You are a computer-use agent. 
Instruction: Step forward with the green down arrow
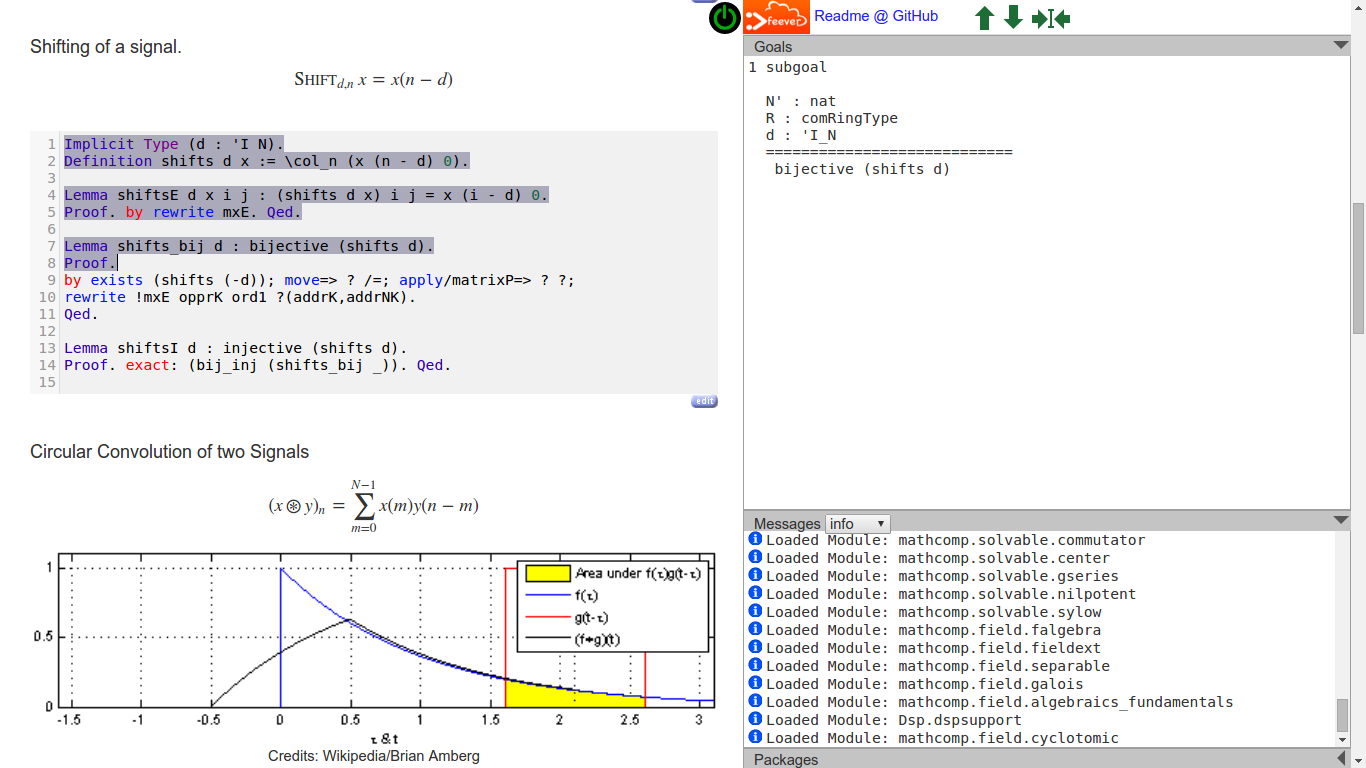(x=1013, y=18)
